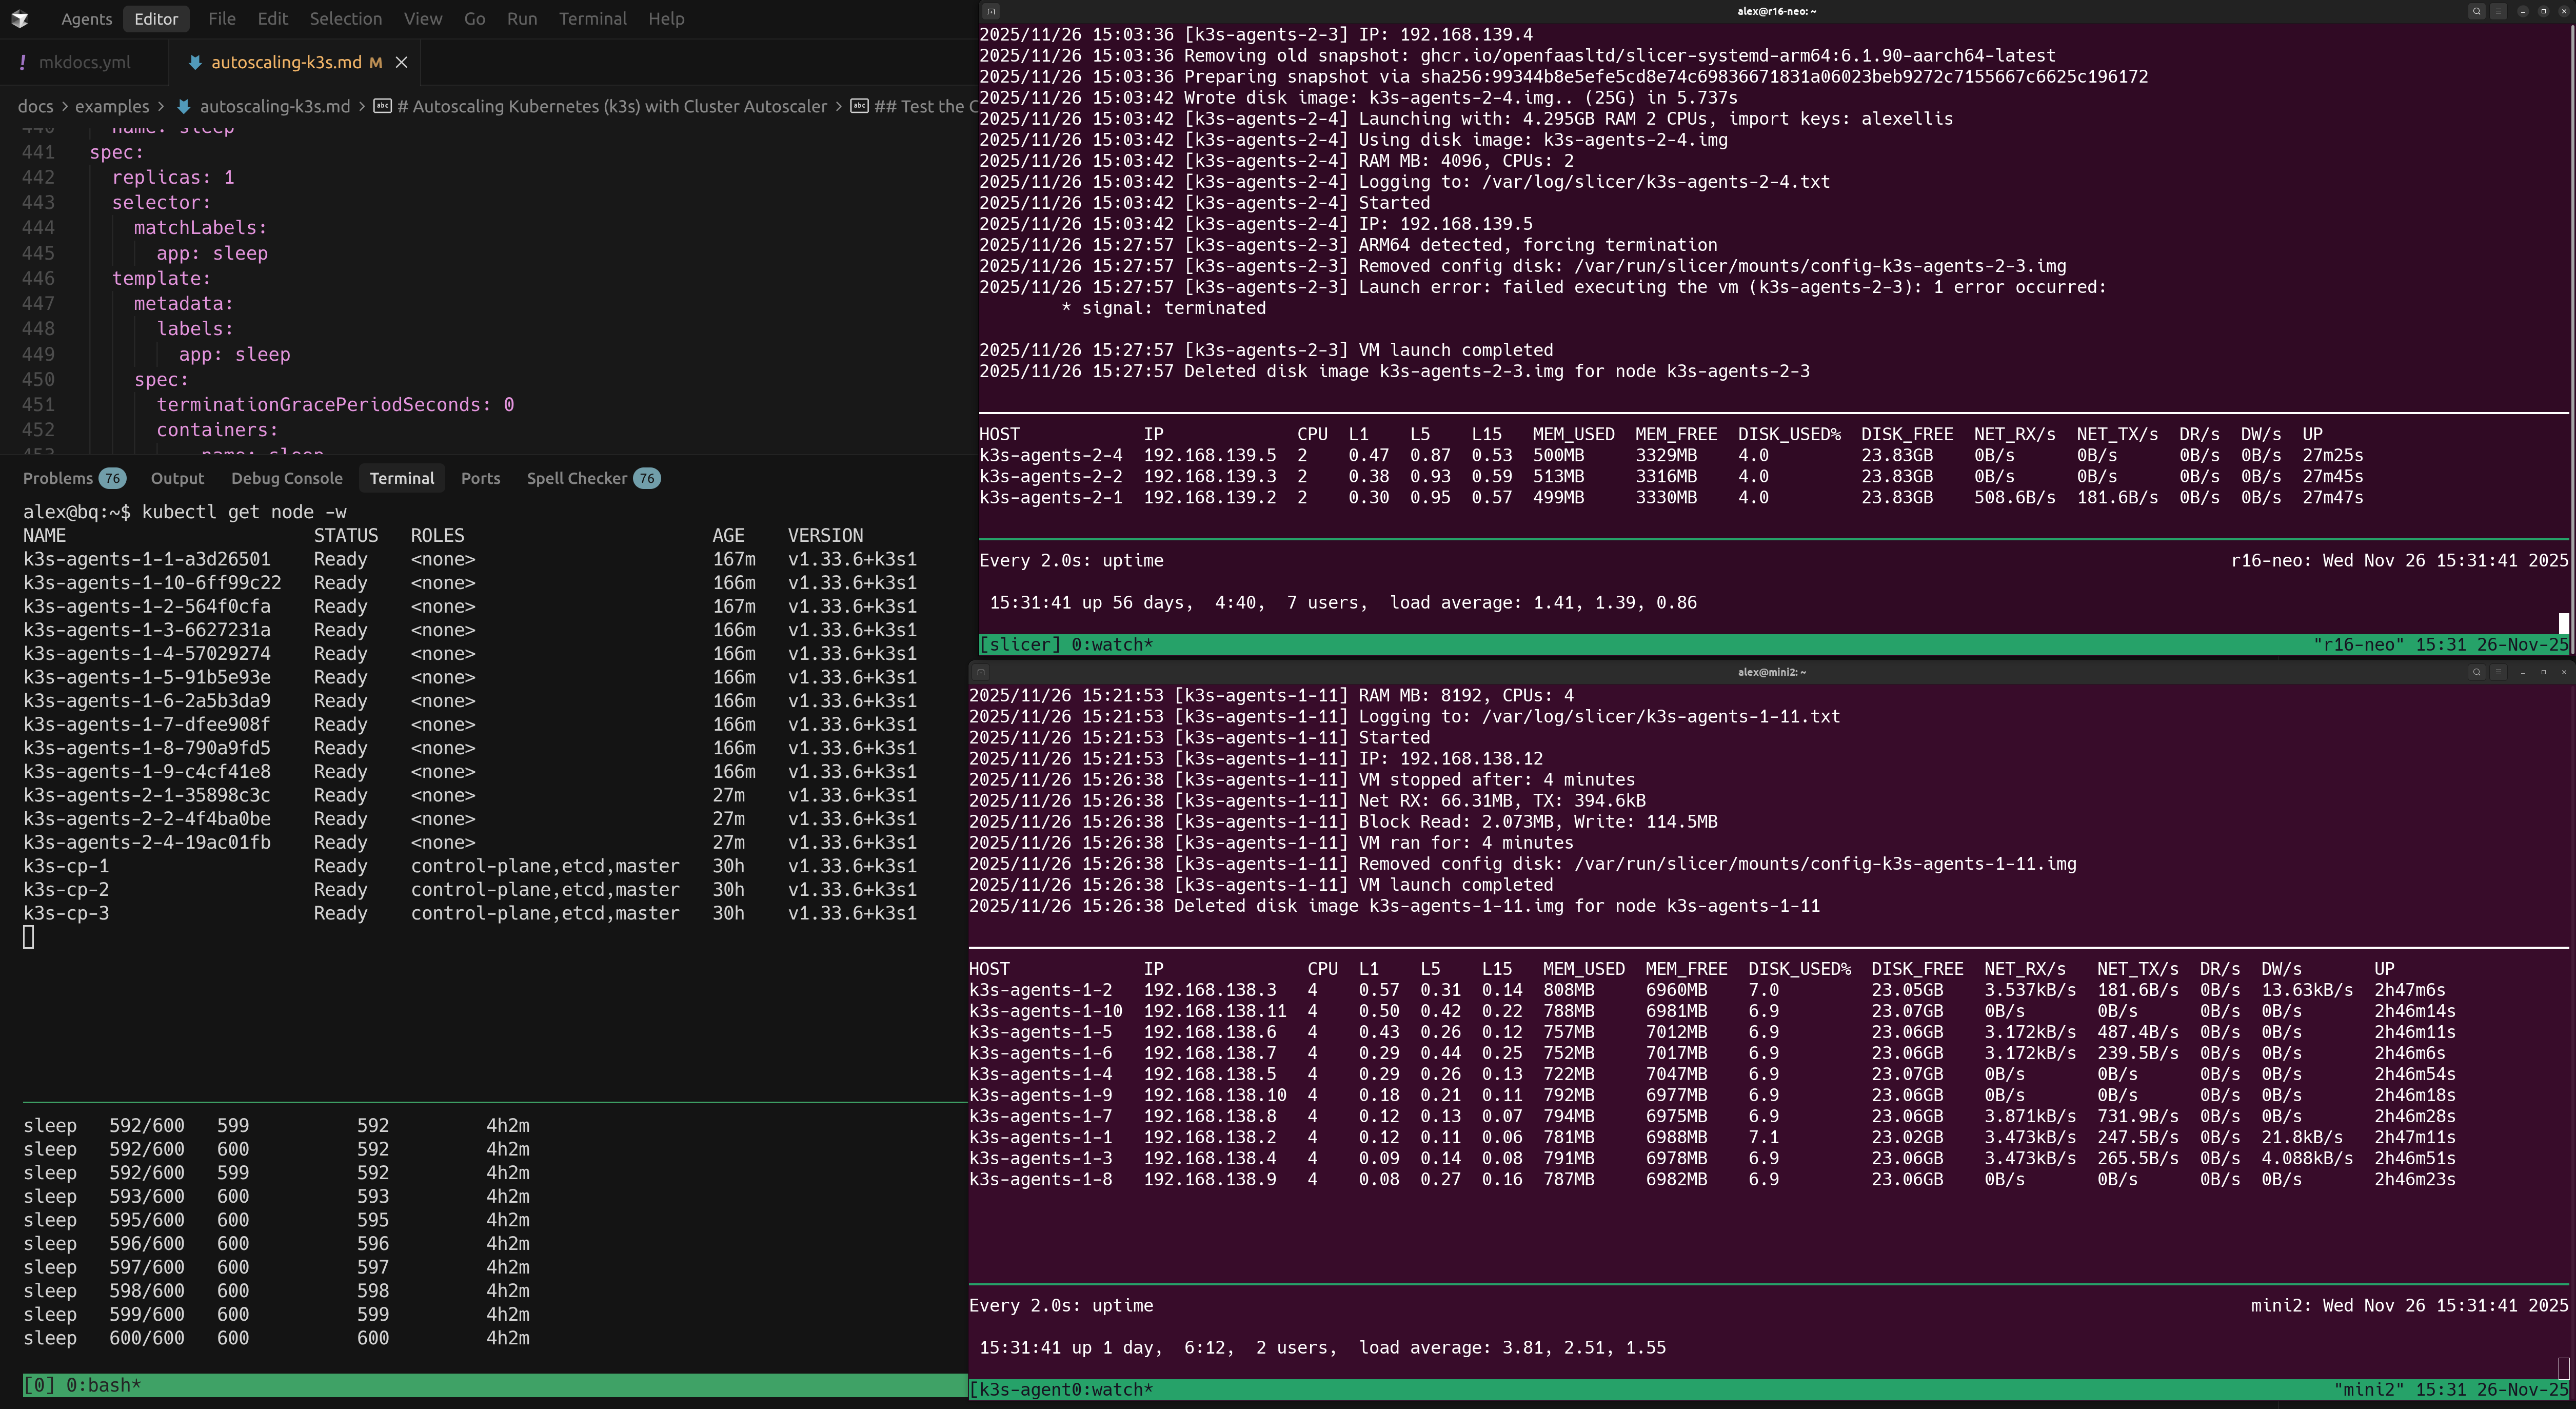Close the autoscaling-k3s.md editor tab

click(401, 62)
